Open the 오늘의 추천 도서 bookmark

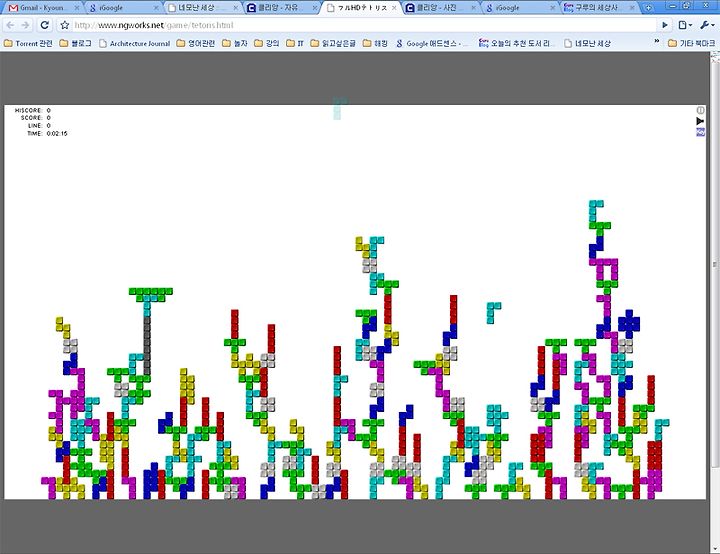pyautogui.click(x=518, y=43)
